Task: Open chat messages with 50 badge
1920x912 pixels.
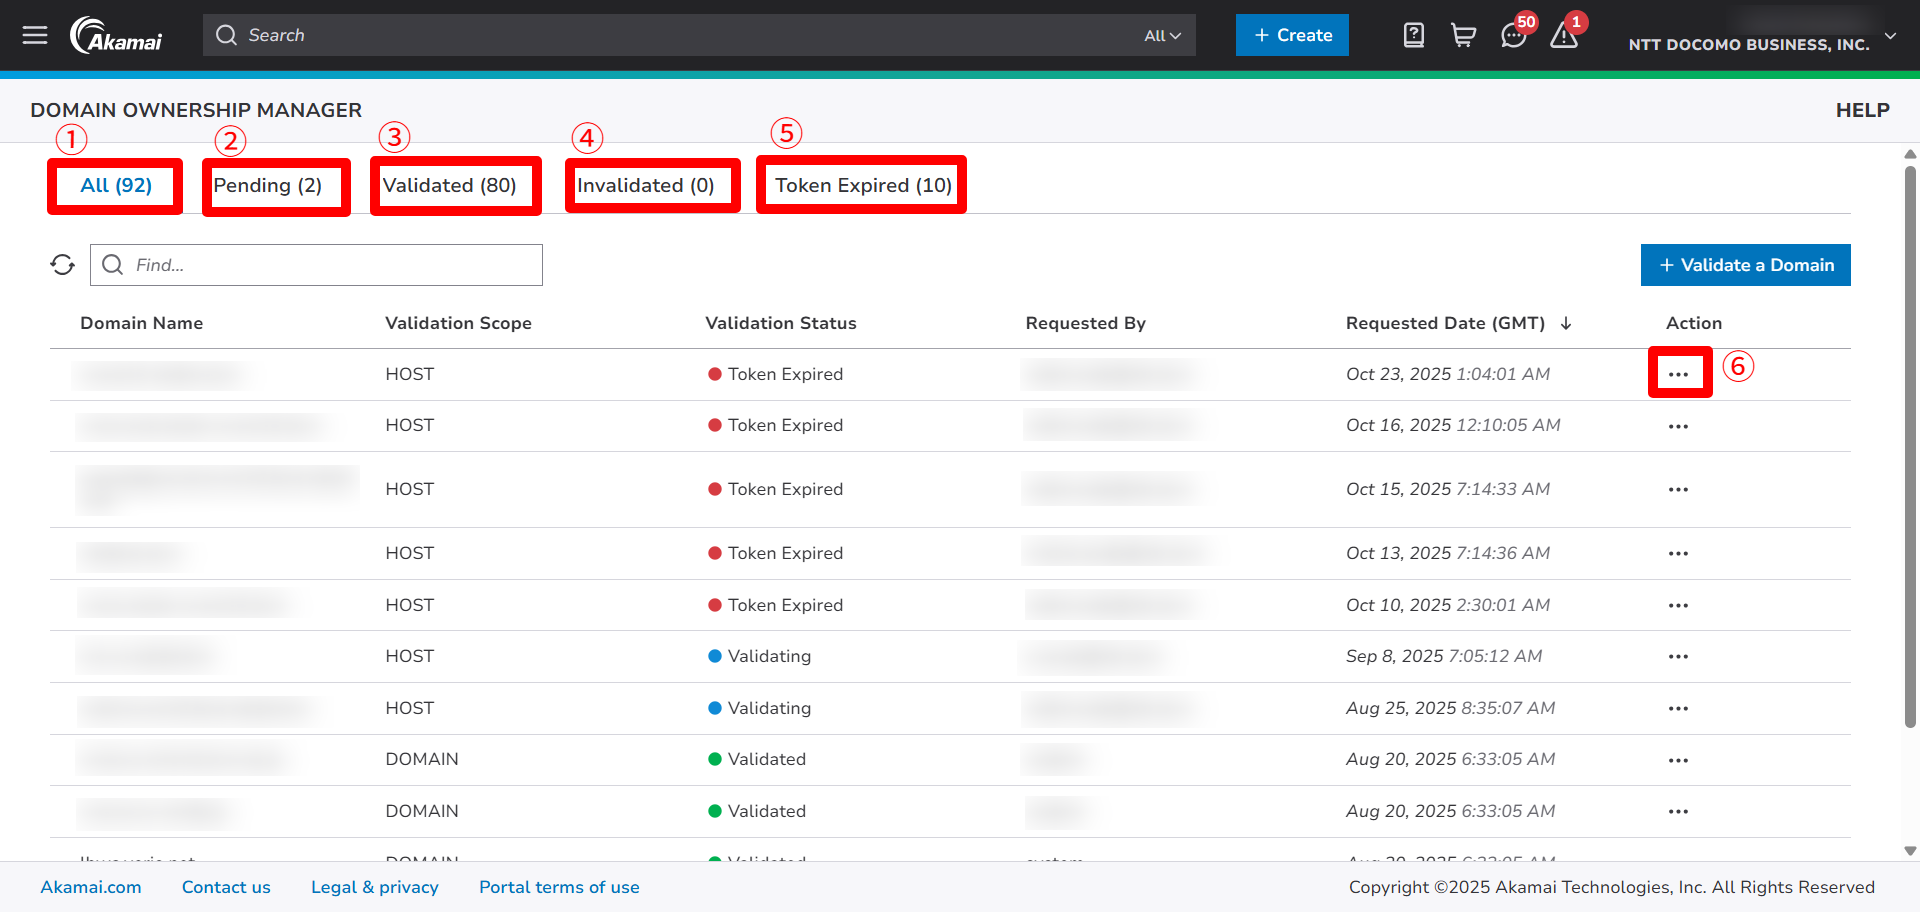Action: click(1513, 36)
